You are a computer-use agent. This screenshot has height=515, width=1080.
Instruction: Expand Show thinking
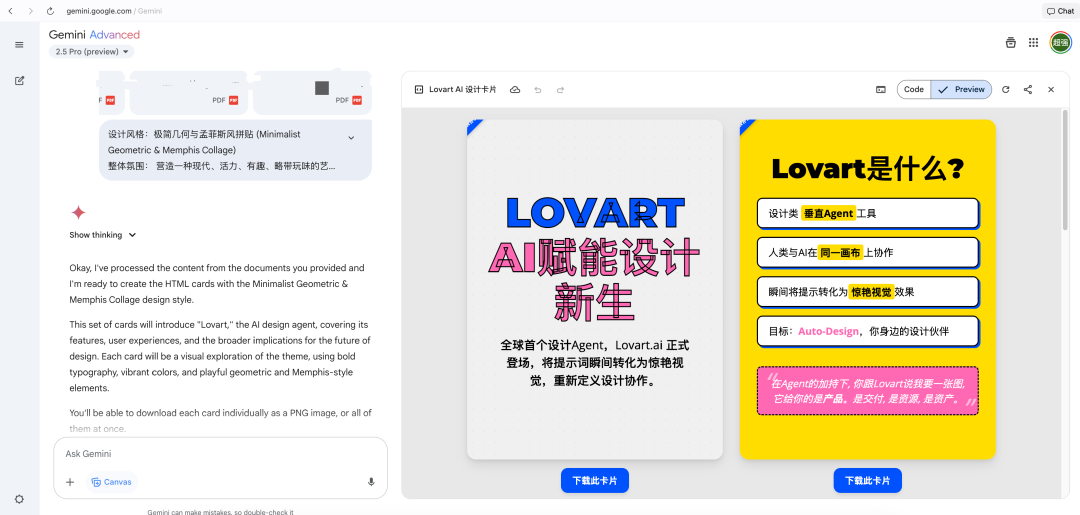tap(103, 235)
